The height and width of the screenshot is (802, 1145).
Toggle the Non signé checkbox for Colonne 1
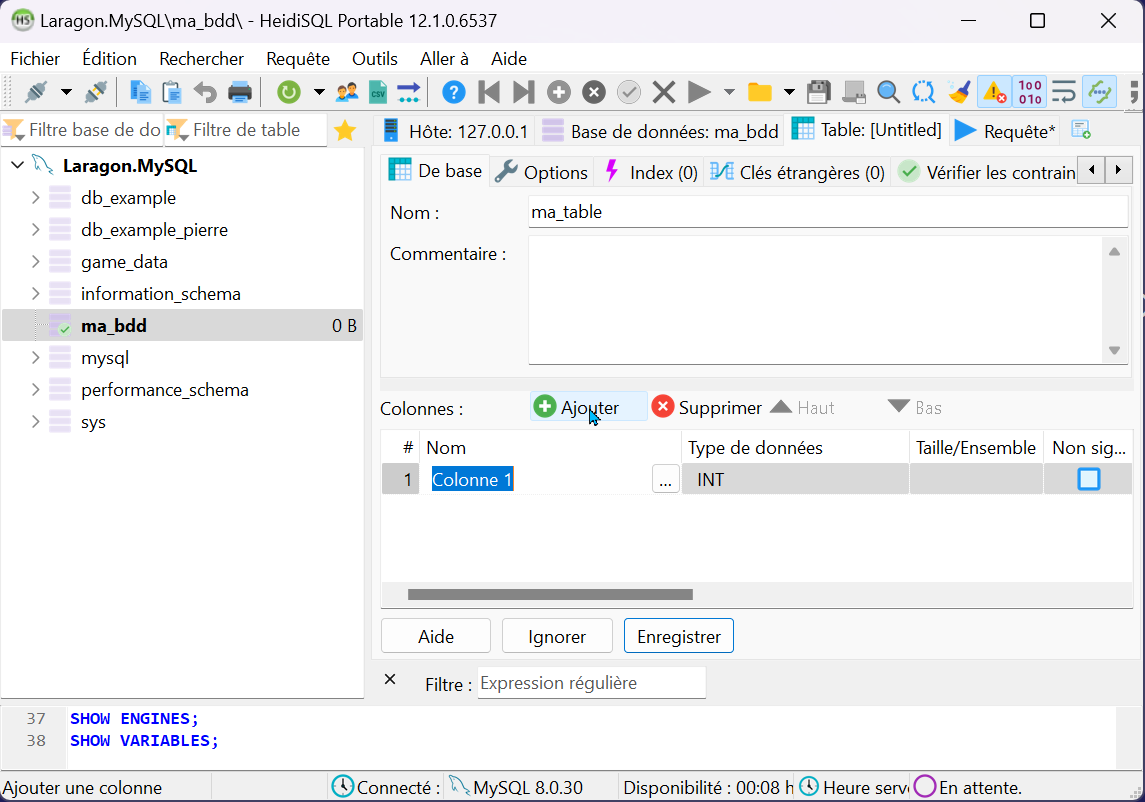click(1088, 480)
